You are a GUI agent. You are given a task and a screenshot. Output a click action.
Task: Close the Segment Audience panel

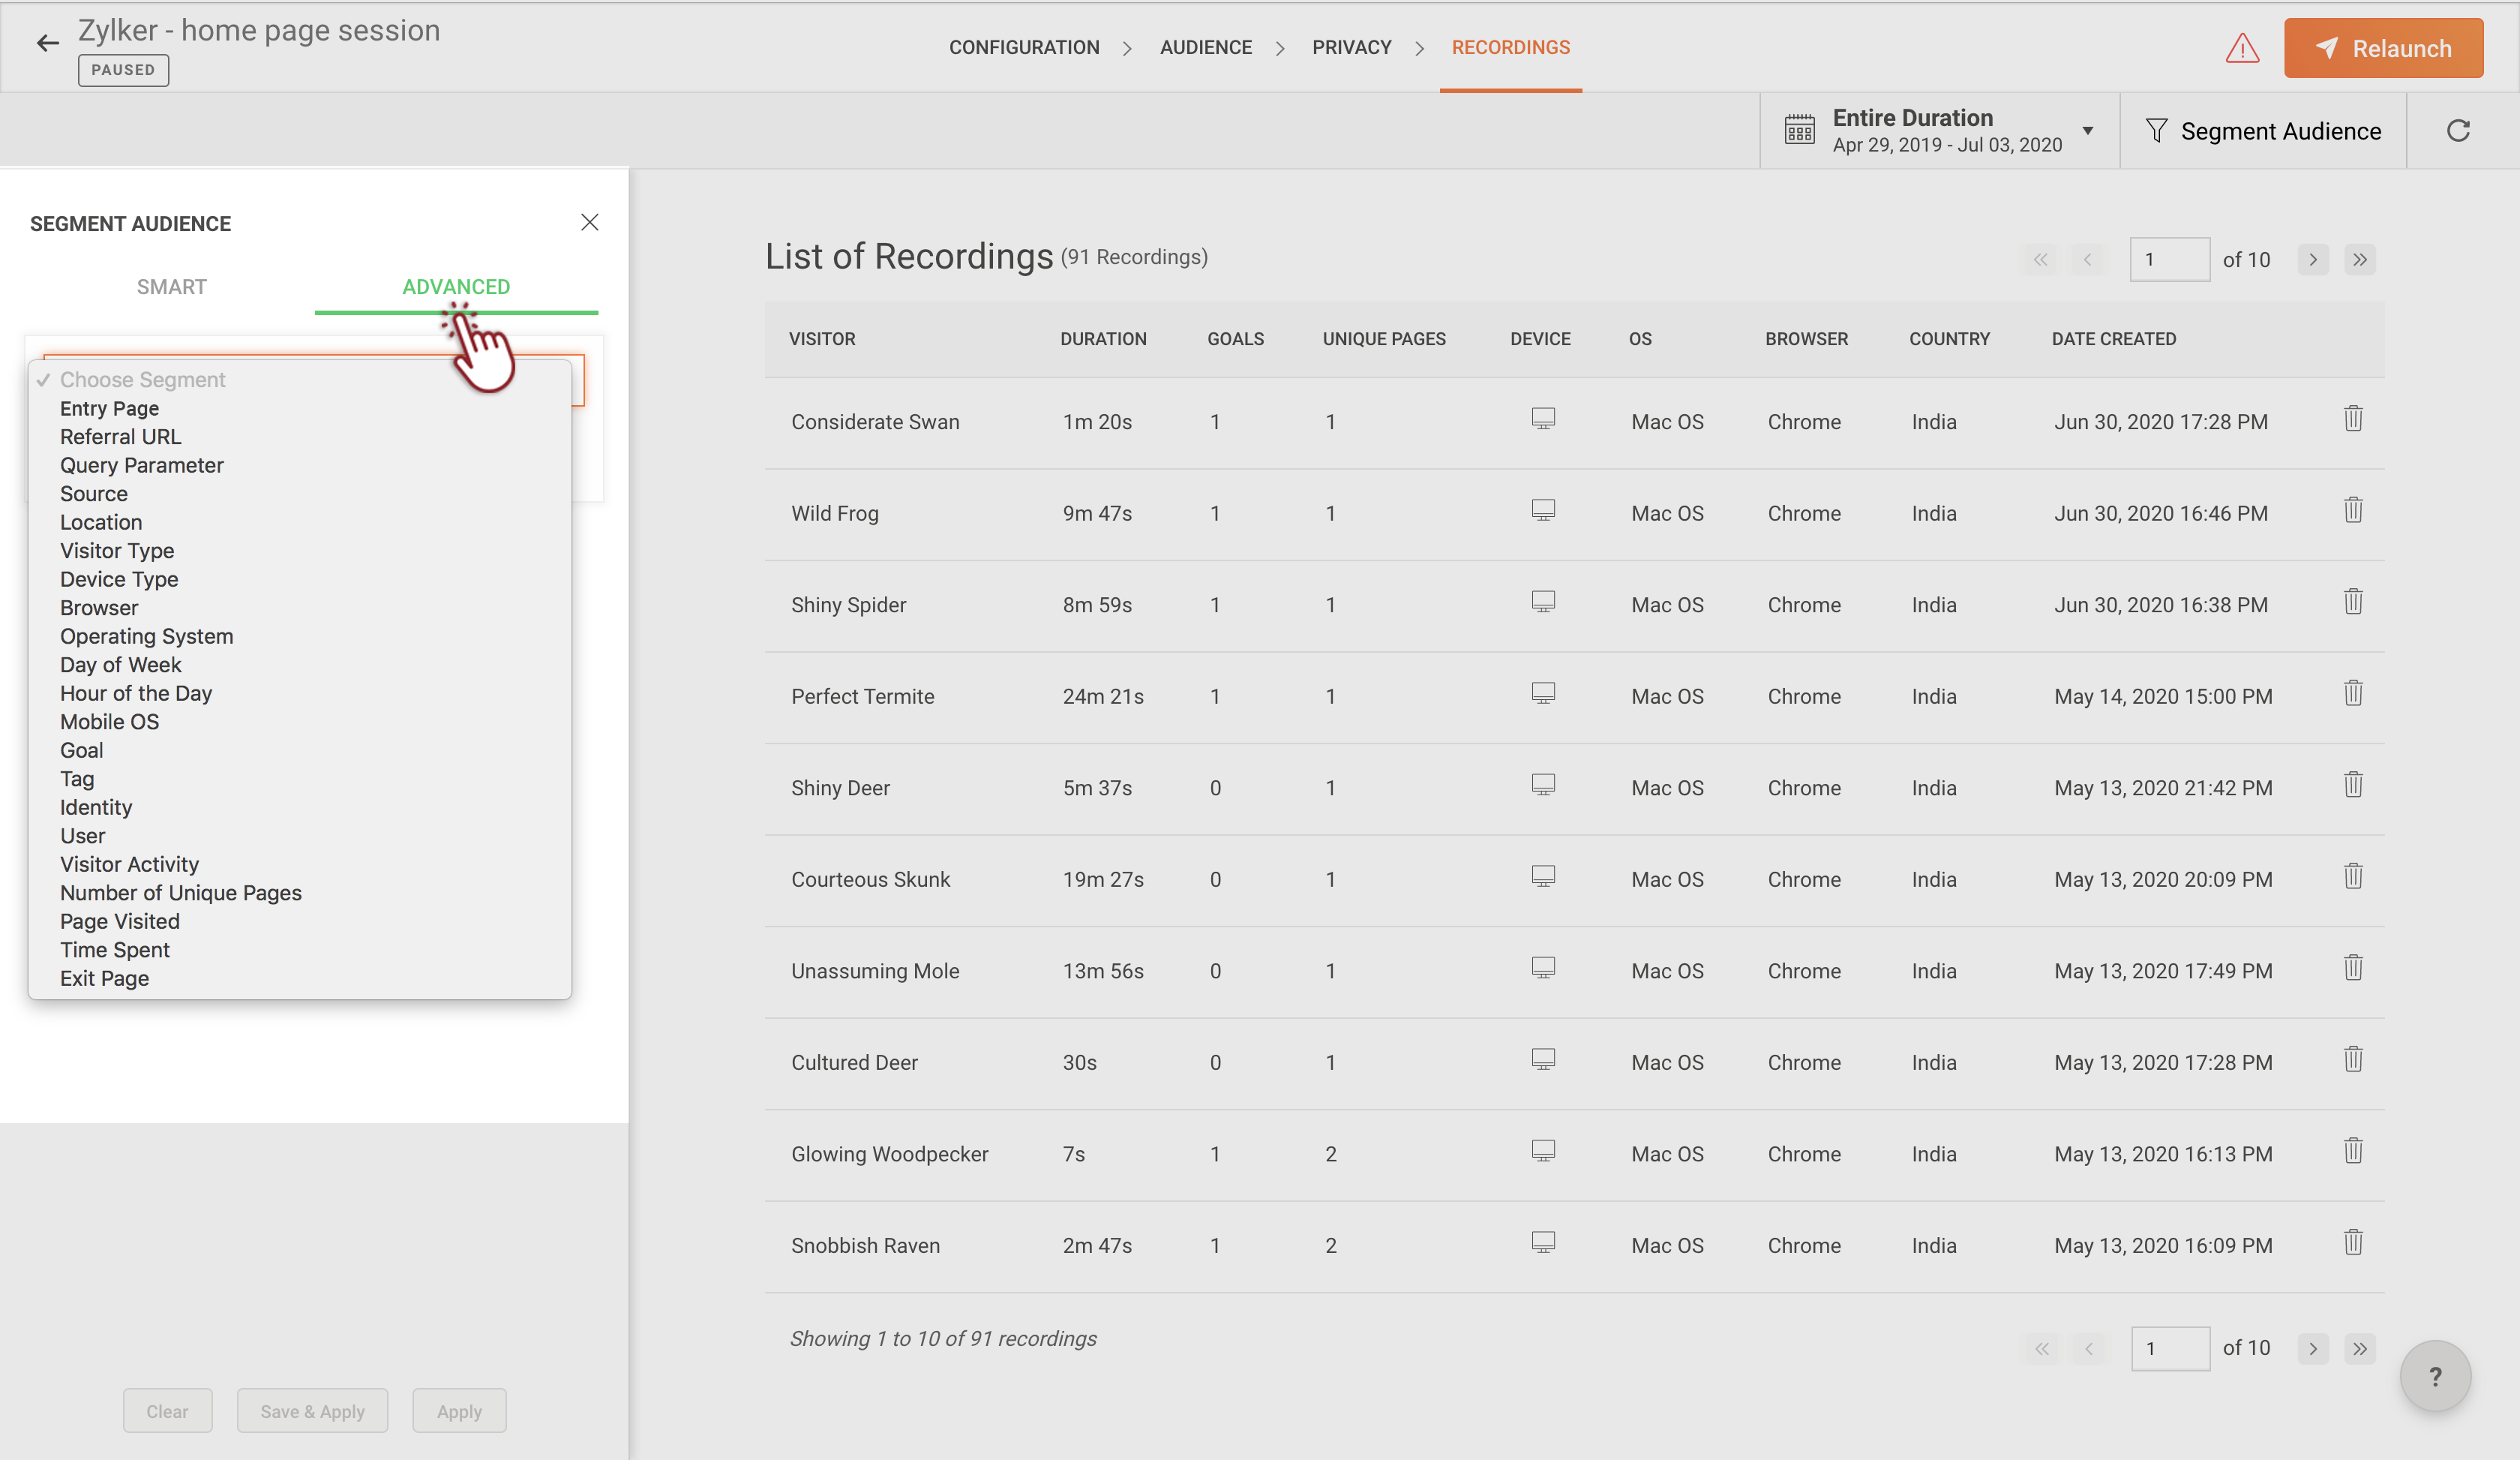tap(589, 222)
